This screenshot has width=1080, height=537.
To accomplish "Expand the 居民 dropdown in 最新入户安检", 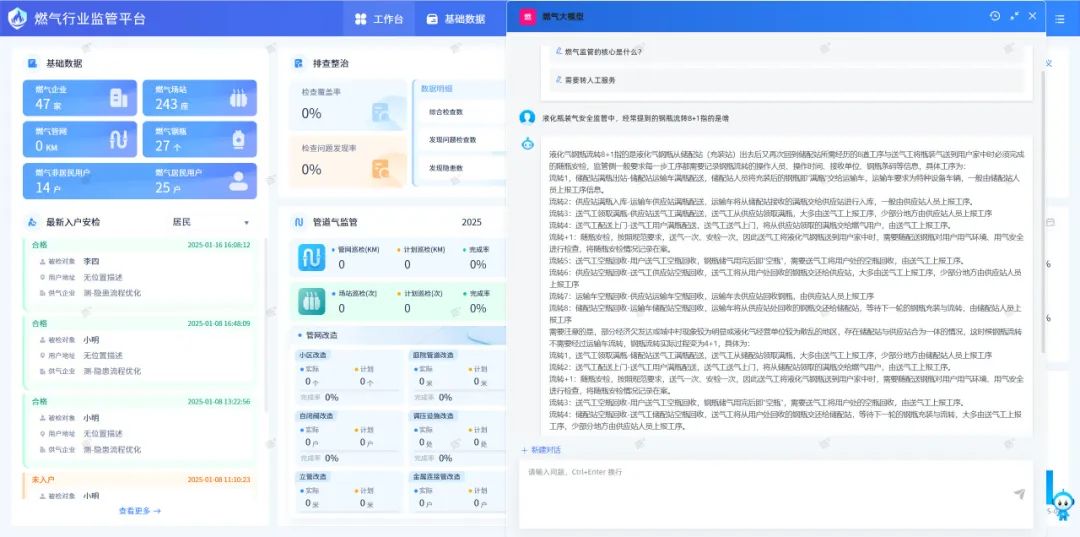I will (211, 222).
